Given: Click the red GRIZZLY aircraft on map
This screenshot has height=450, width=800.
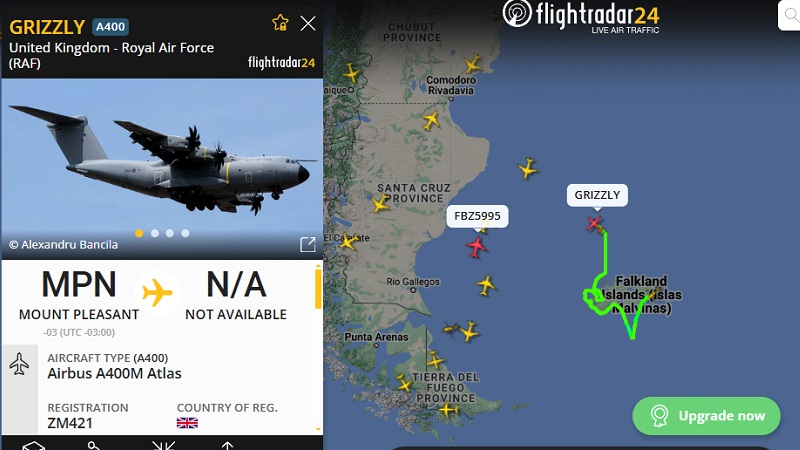Looking at the screenshot, I should coord(594,223).
